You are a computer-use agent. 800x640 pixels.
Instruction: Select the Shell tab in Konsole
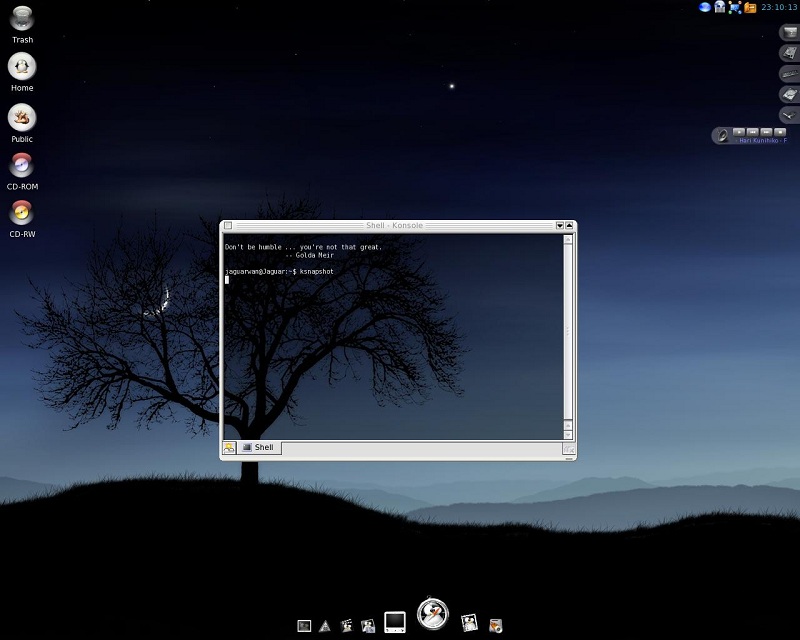(x=258, y=448)
